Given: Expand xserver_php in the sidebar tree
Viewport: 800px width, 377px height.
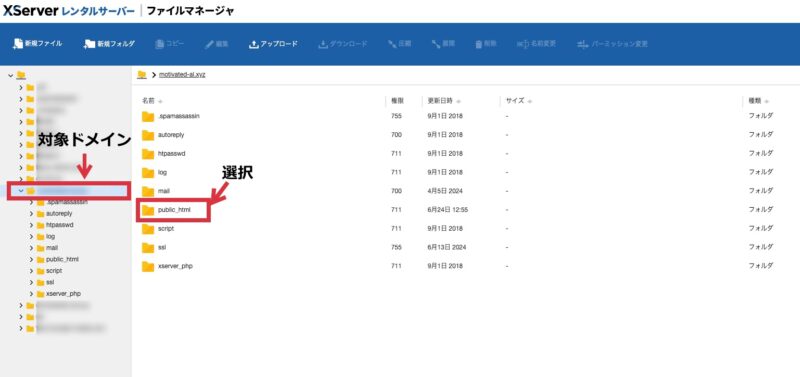Looking at the screenshot, I should [32, 294].
